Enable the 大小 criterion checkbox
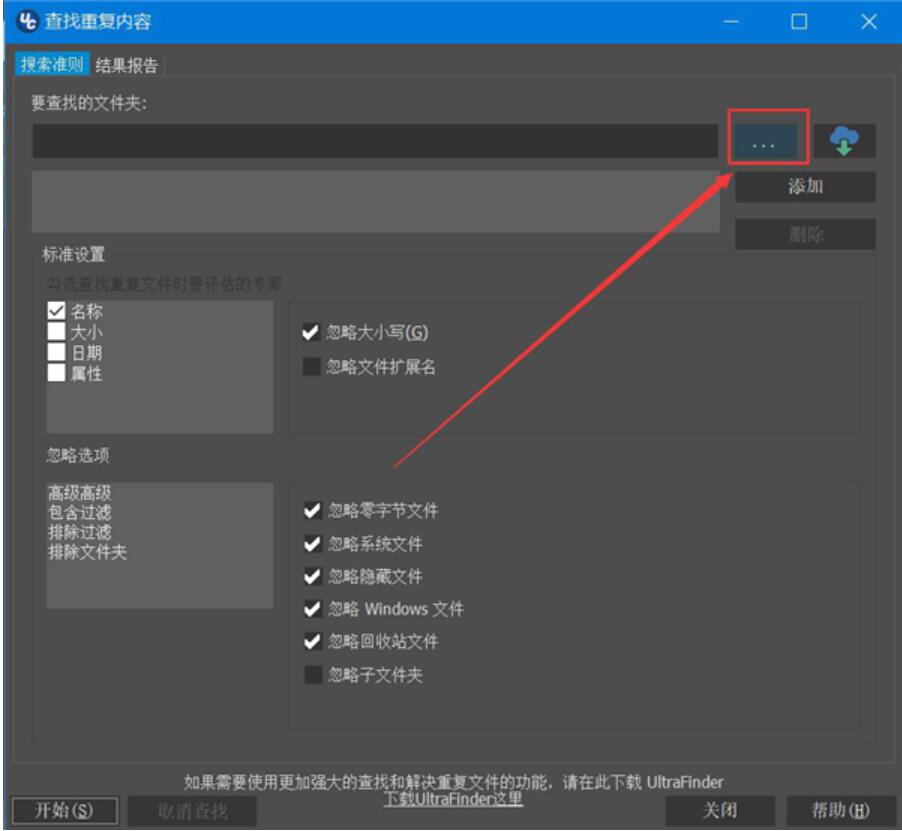Image resolution: width=902 pixels, height=831 pixels. pyautogui.click(x=56, y=332)
